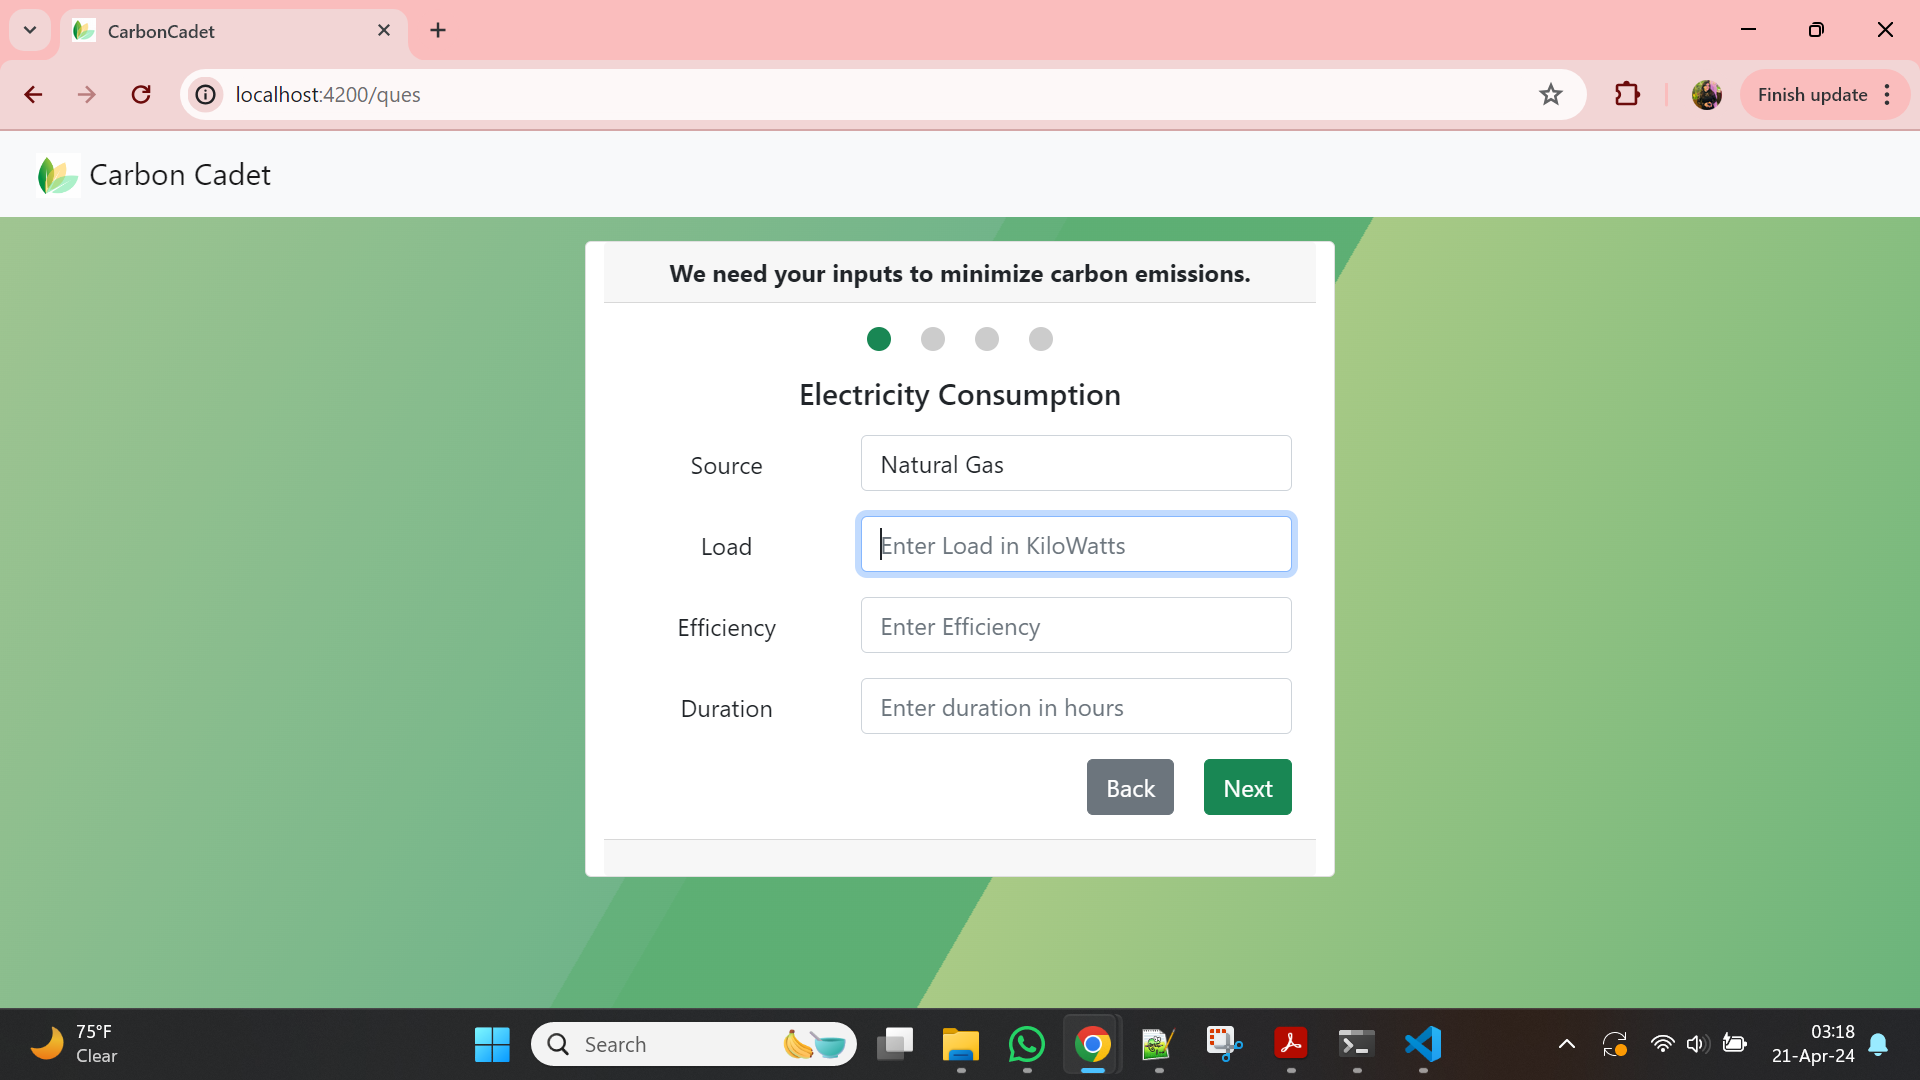Switch to the CarbonCadet tab
Viewport: 1920px width, 1080px height.
tap(220, 31)
